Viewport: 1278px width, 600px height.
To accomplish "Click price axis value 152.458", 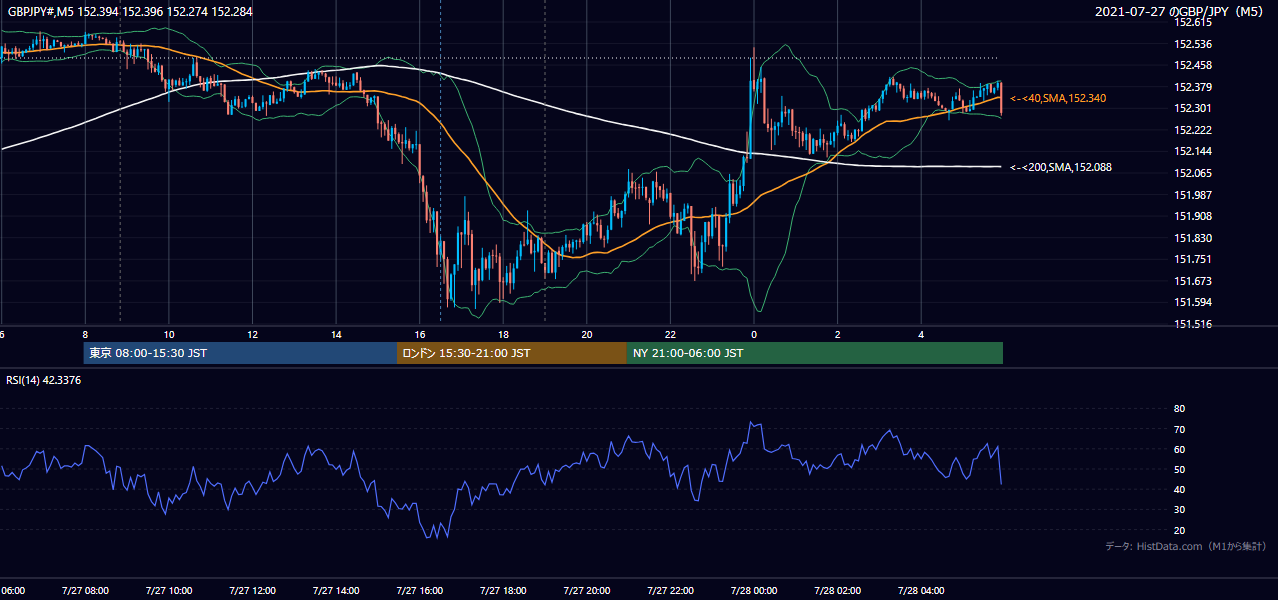I will click(x=1192, y=65).
